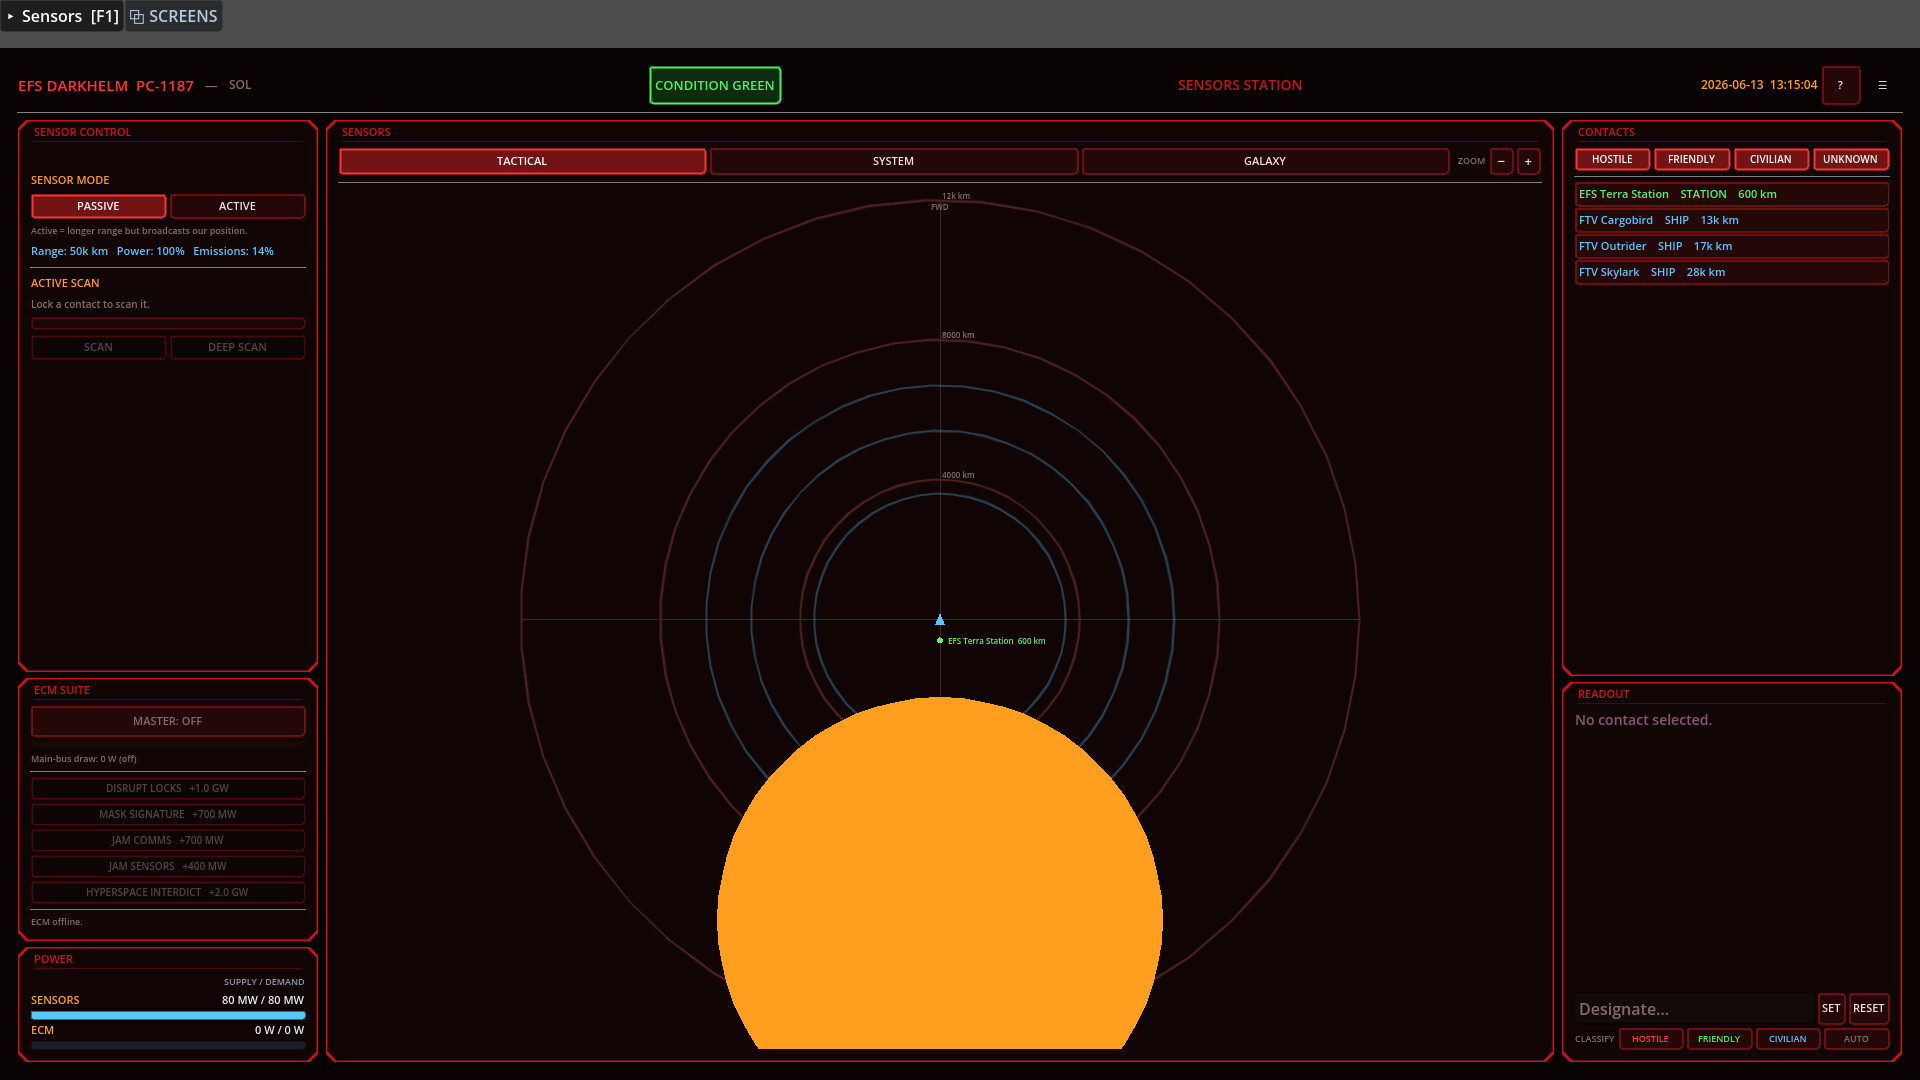The height and width of the screenshot is (1080, 1920).
Task: Switch sensor mode to ACTIVE
Action: point(237,206)
